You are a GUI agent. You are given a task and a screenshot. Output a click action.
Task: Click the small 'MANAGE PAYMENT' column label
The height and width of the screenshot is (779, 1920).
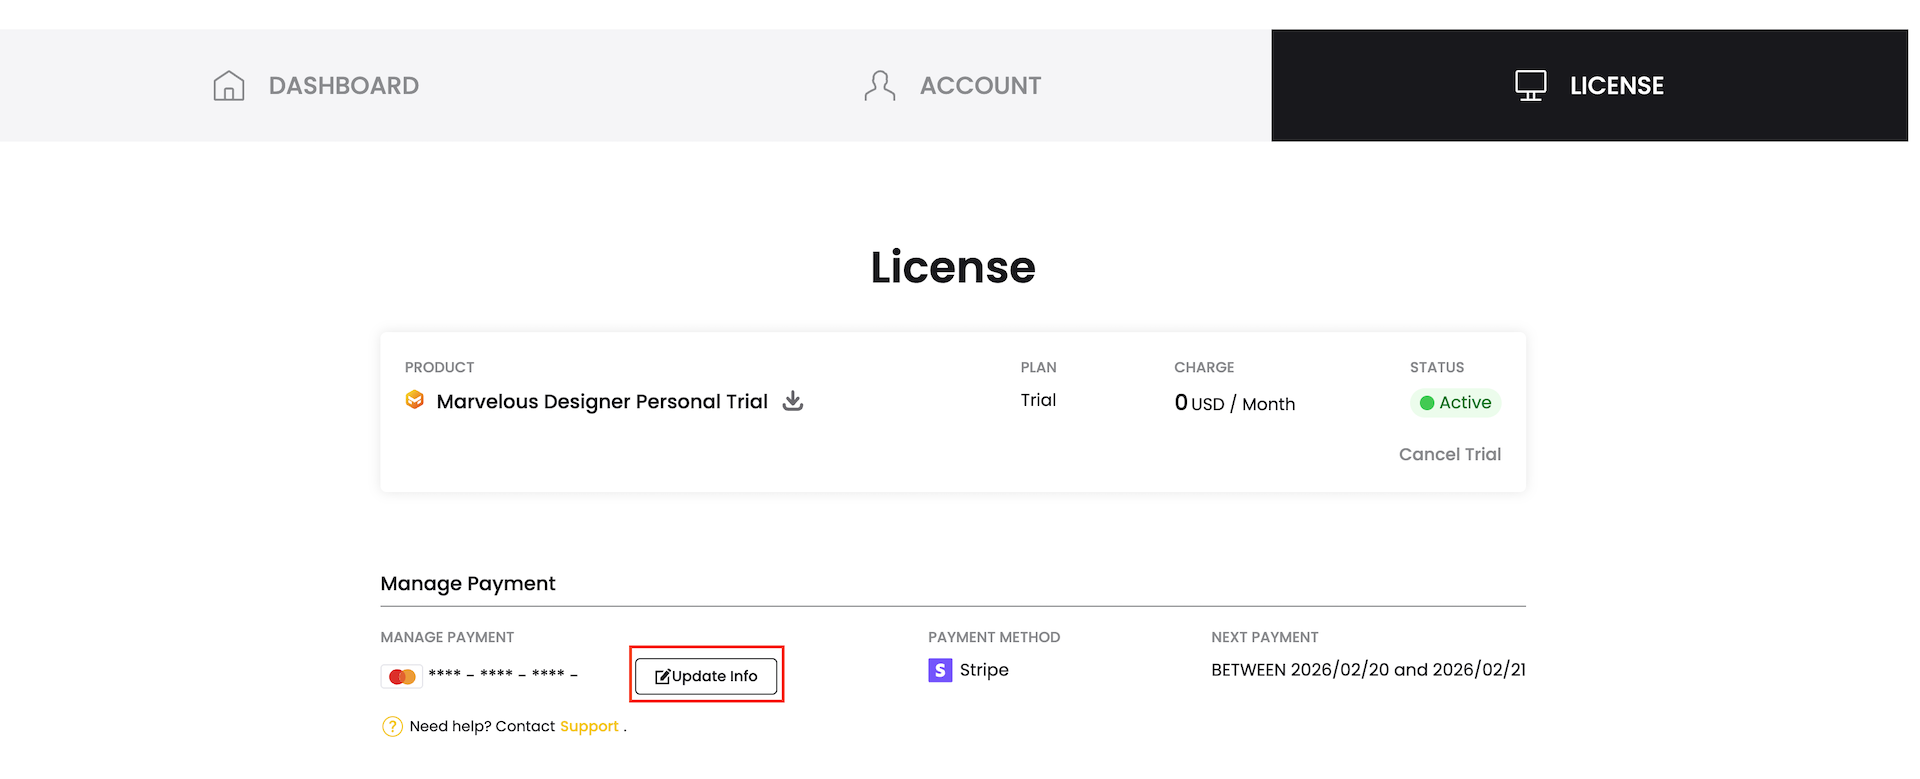(x=447, y=637)
